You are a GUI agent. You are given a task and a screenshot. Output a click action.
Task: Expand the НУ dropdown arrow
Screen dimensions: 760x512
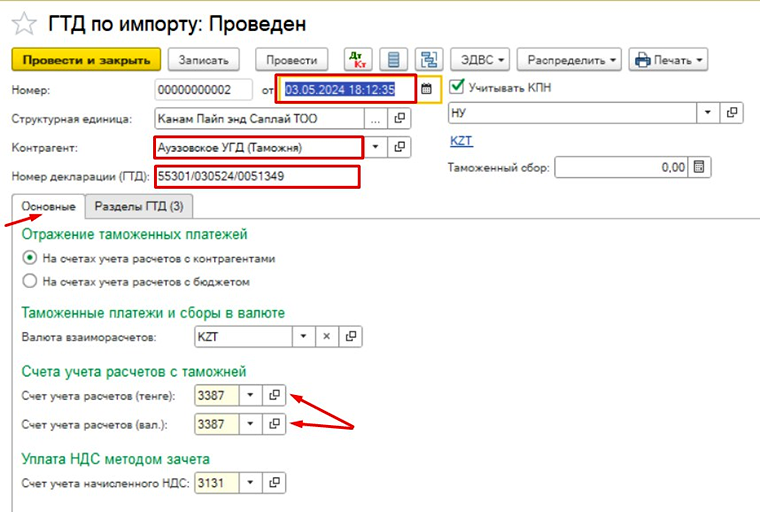pos(708,113)
